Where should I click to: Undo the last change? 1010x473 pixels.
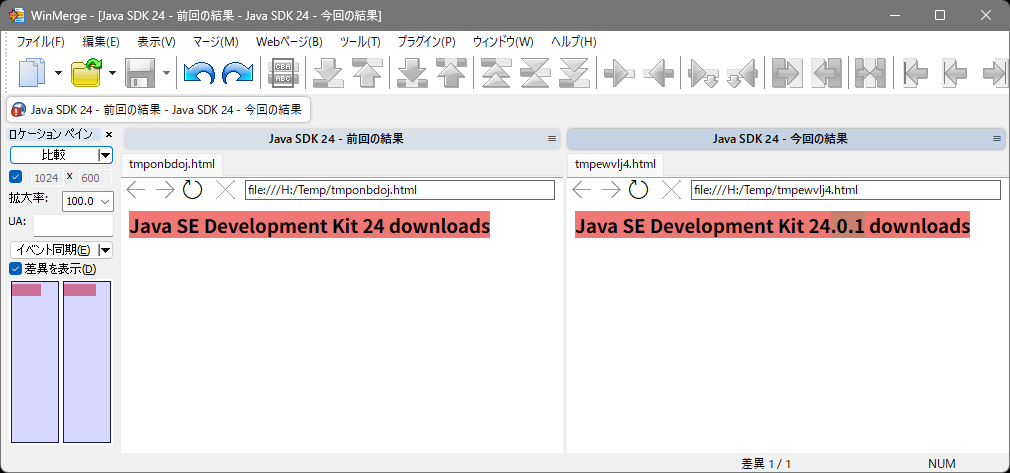coord(199,73)
